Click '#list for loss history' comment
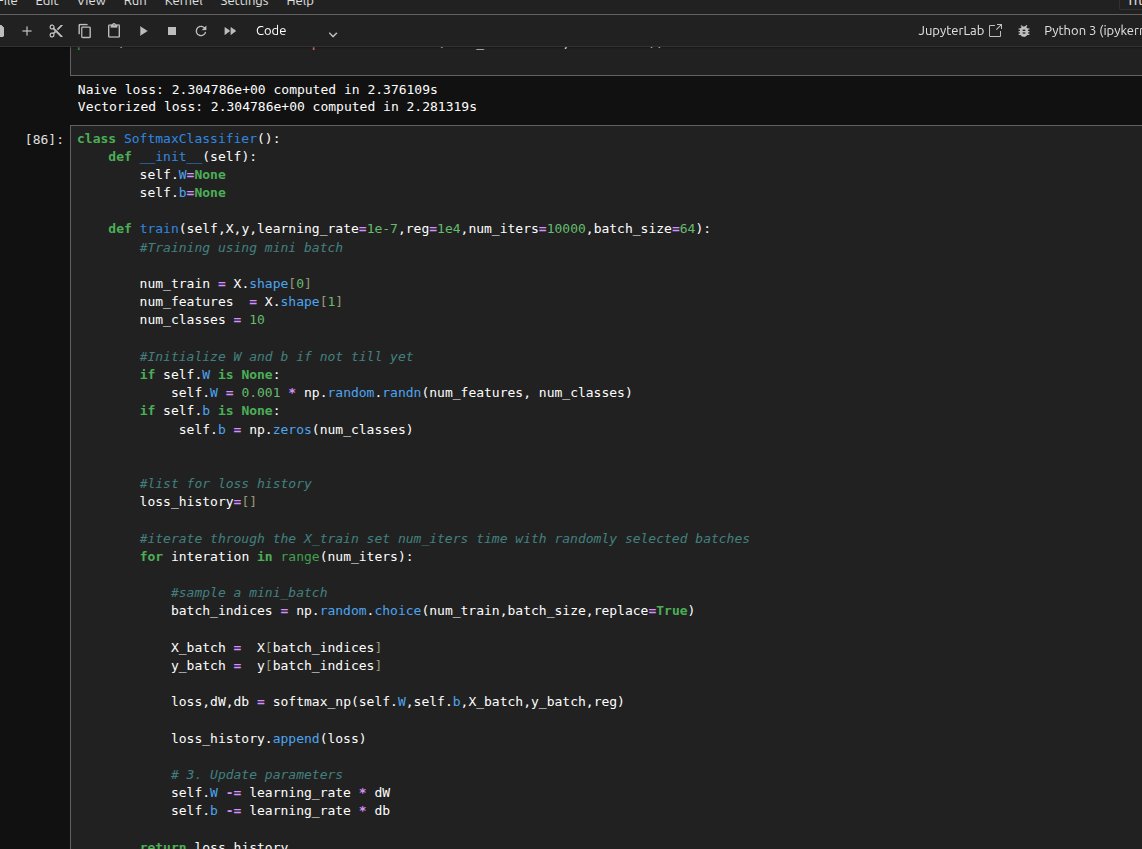 click(225, 483)
